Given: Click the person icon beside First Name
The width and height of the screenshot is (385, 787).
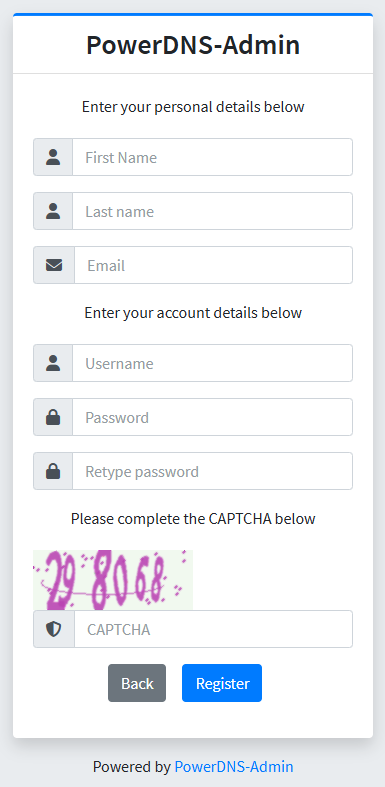Looking at the screenshot, I should click(x=53, y=157).
